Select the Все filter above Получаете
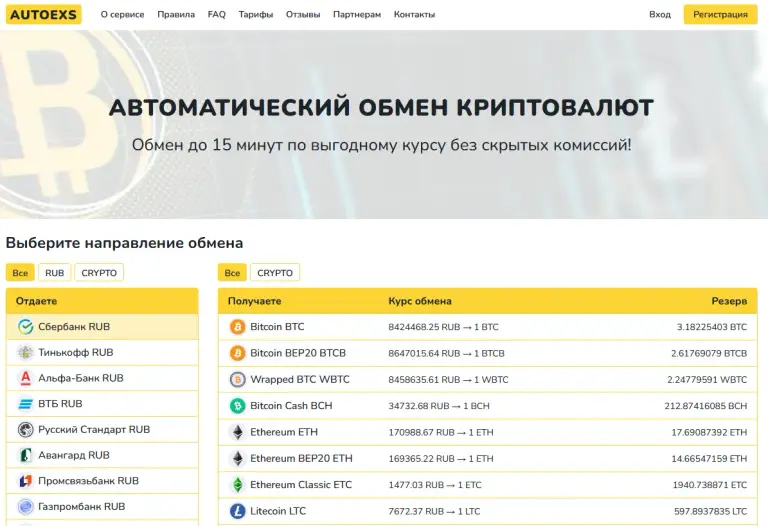The image size is (768, 526). click(232, 273)
